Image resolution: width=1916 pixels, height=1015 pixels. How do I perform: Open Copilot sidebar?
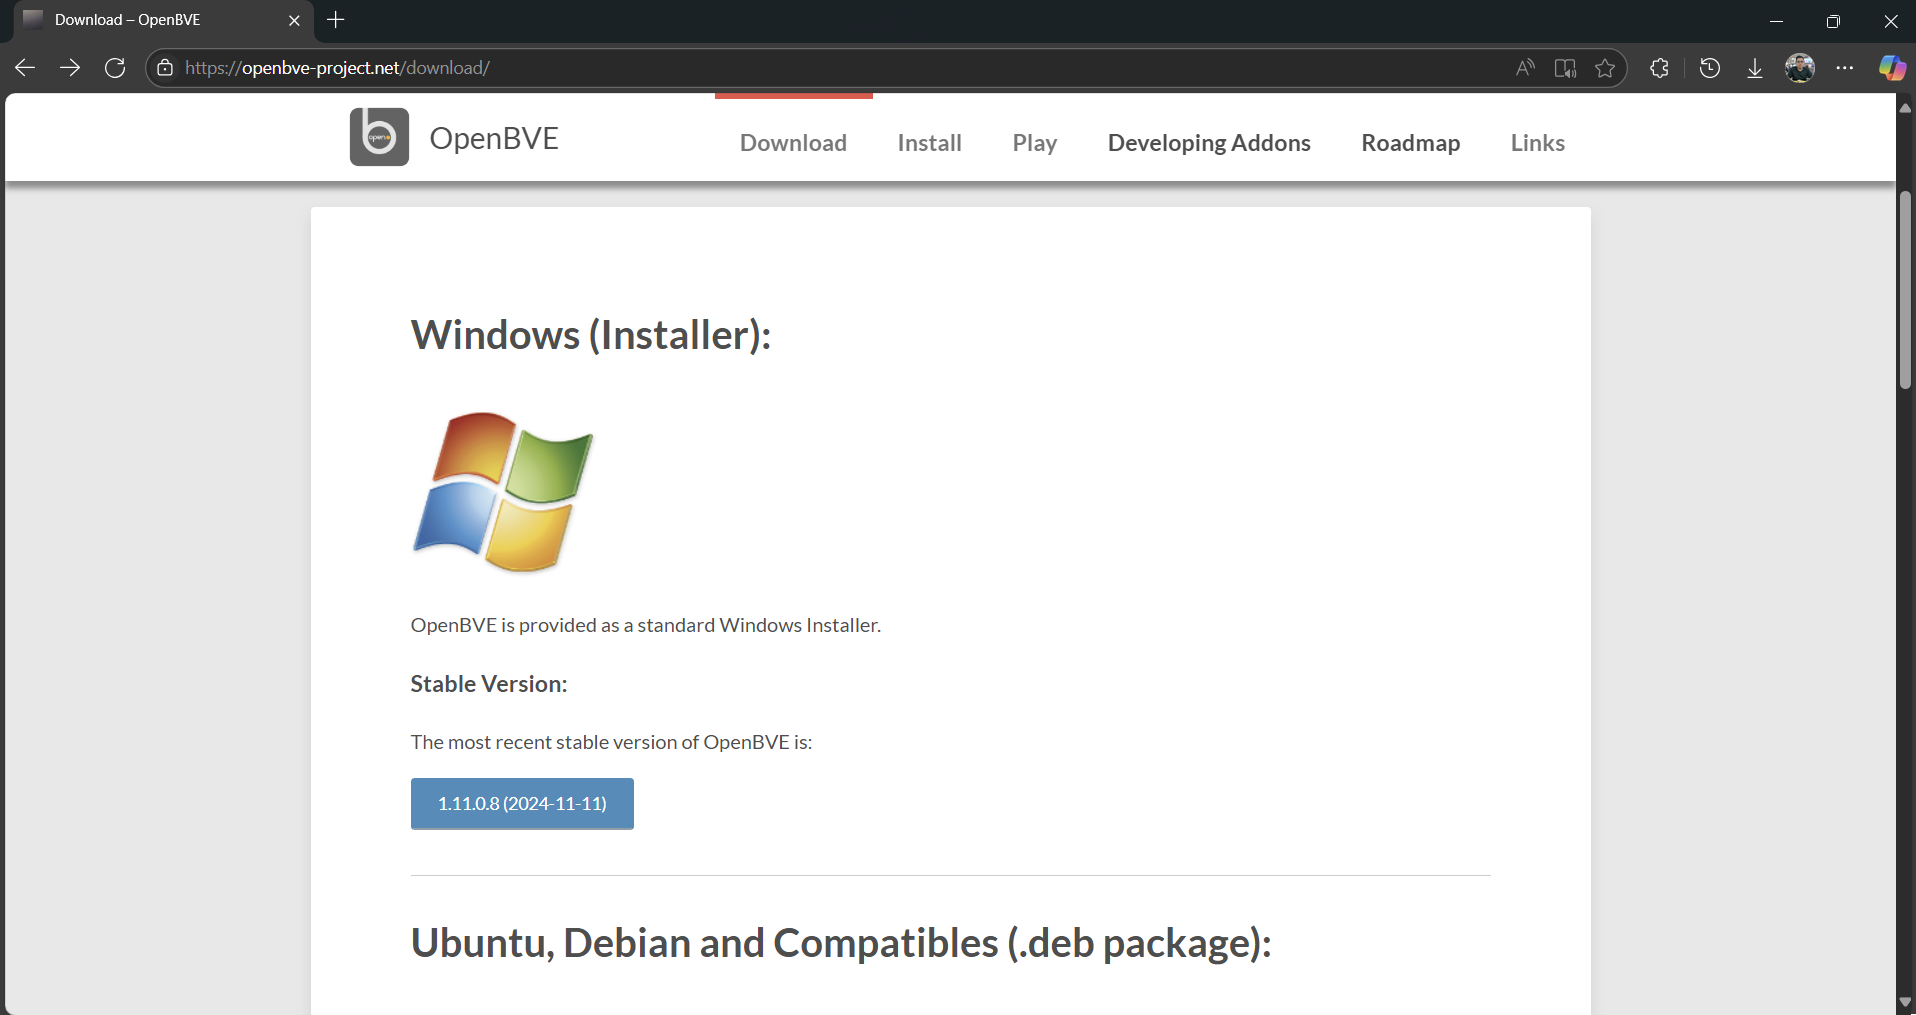pyautogui.click(x=1891, y=68)
